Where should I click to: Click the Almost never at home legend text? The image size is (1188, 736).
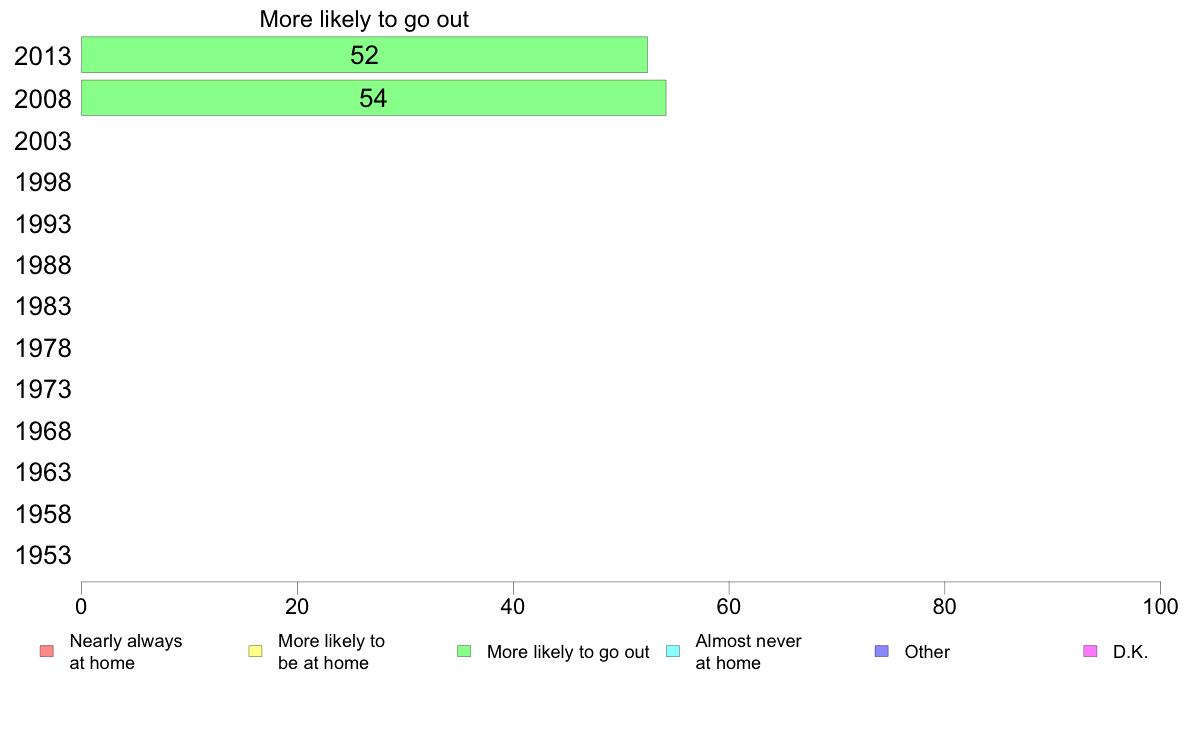click(749, 652)
